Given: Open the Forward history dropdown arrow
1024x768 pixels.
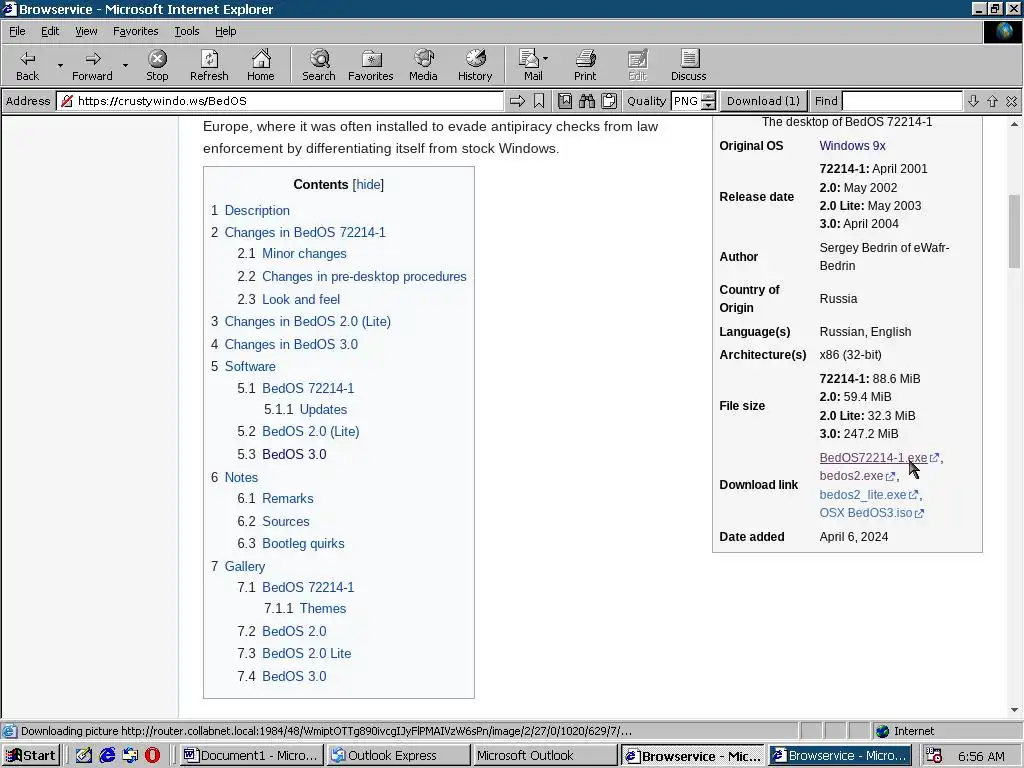Looking at the screenshot, I should [x=125, y=65].
